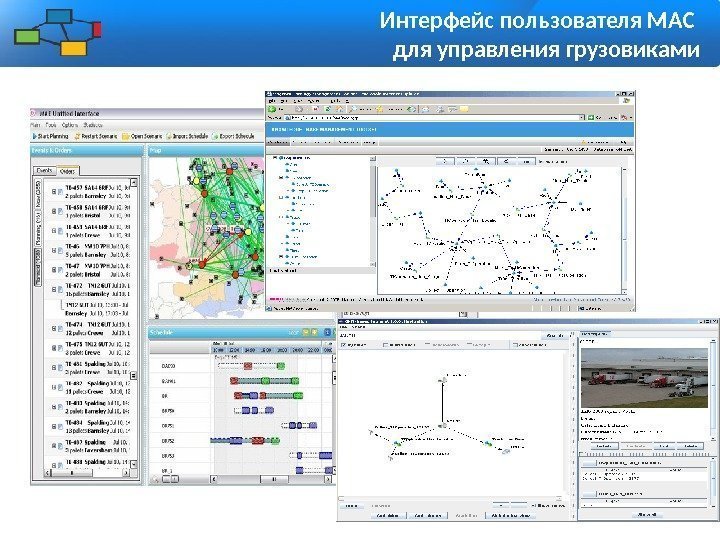720x540 pixels.
Task: Click the document icon of order TE-482
Action: click(60, 388)
